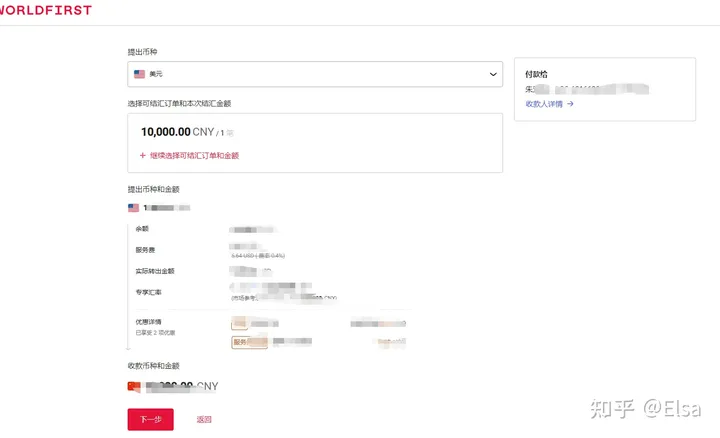Viewport: 720px width, 438px height.
Task: Click the dropdown chevron arrow in currency box
Action: coord(493,74)
